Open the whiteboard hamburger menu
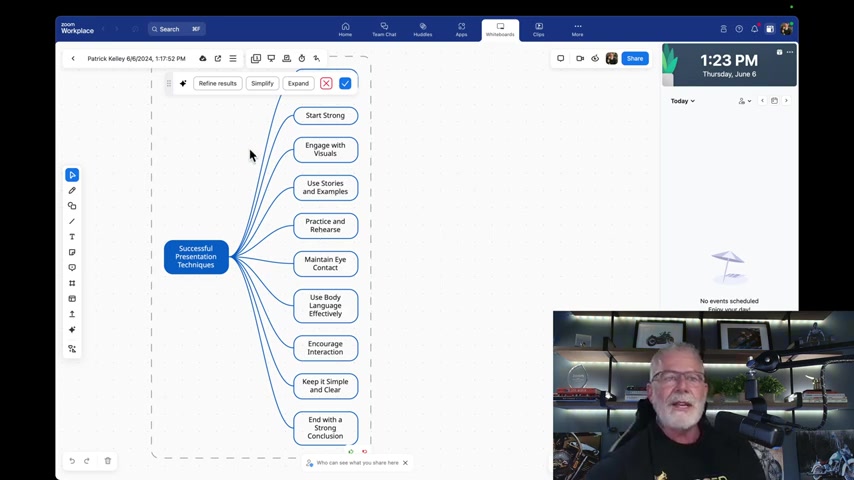Screen dimensions: 854x480 point(233,58)
